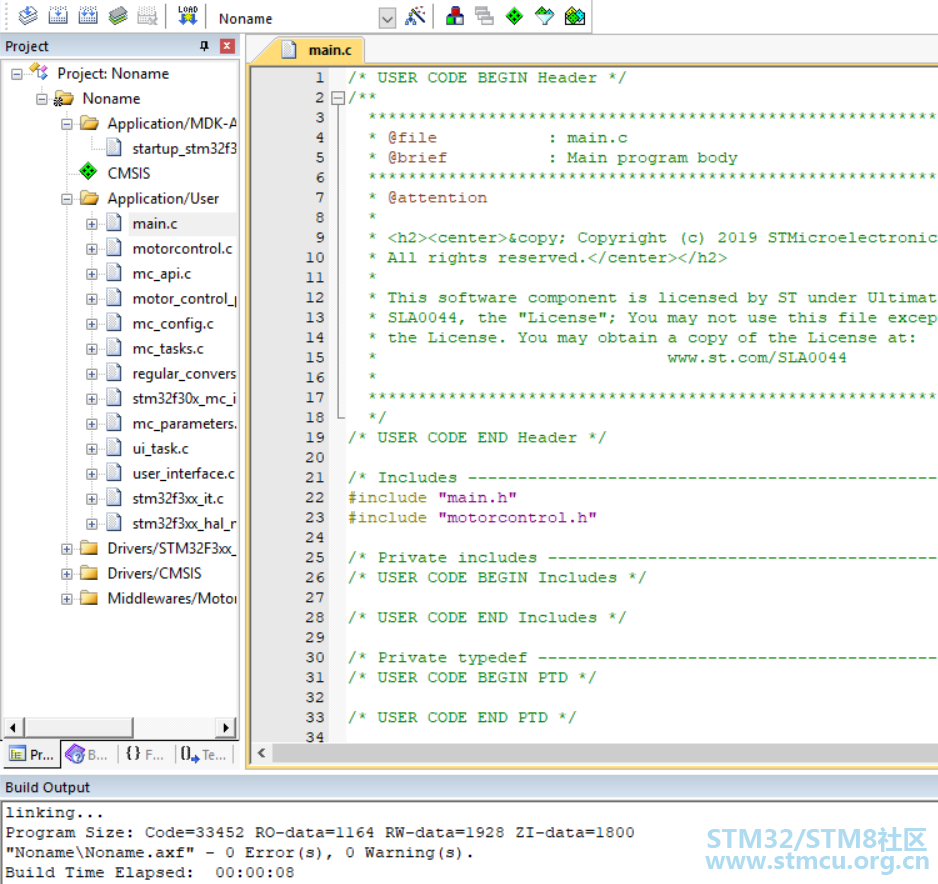Switch to the Functions tab with braces icon

pos(145,754)
